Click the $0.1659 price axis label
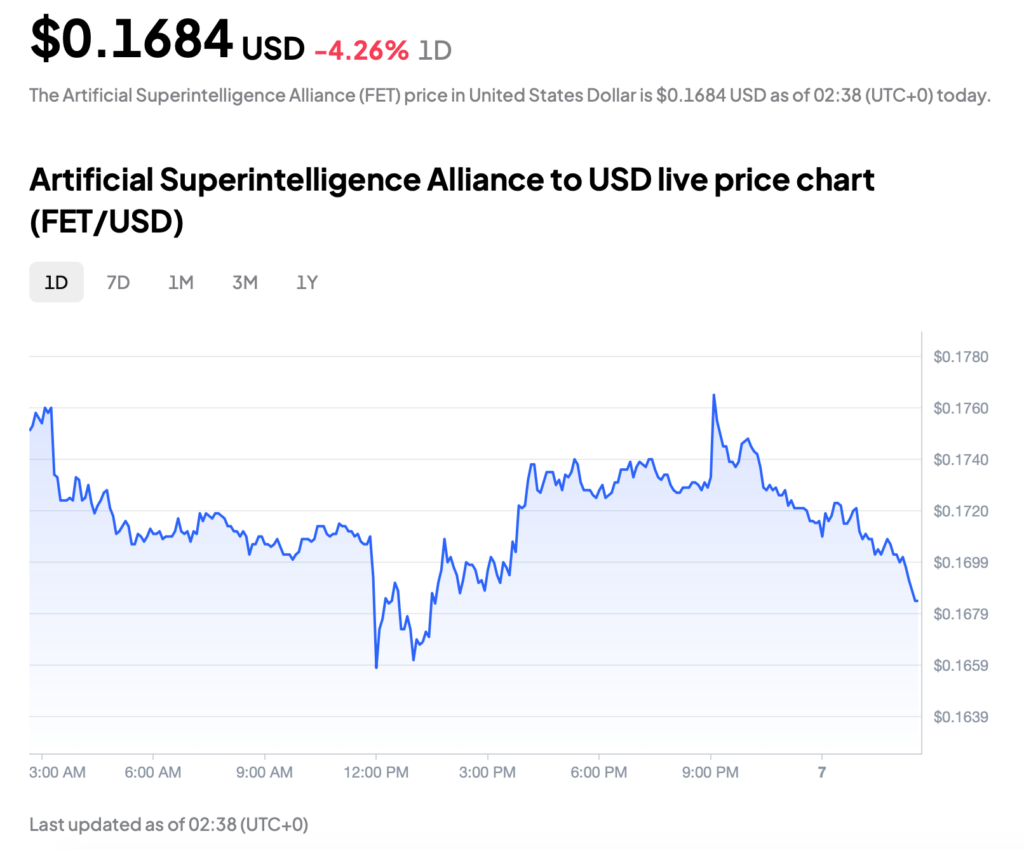The height and width of the screenshot is (850, 1024). [961, 665]
